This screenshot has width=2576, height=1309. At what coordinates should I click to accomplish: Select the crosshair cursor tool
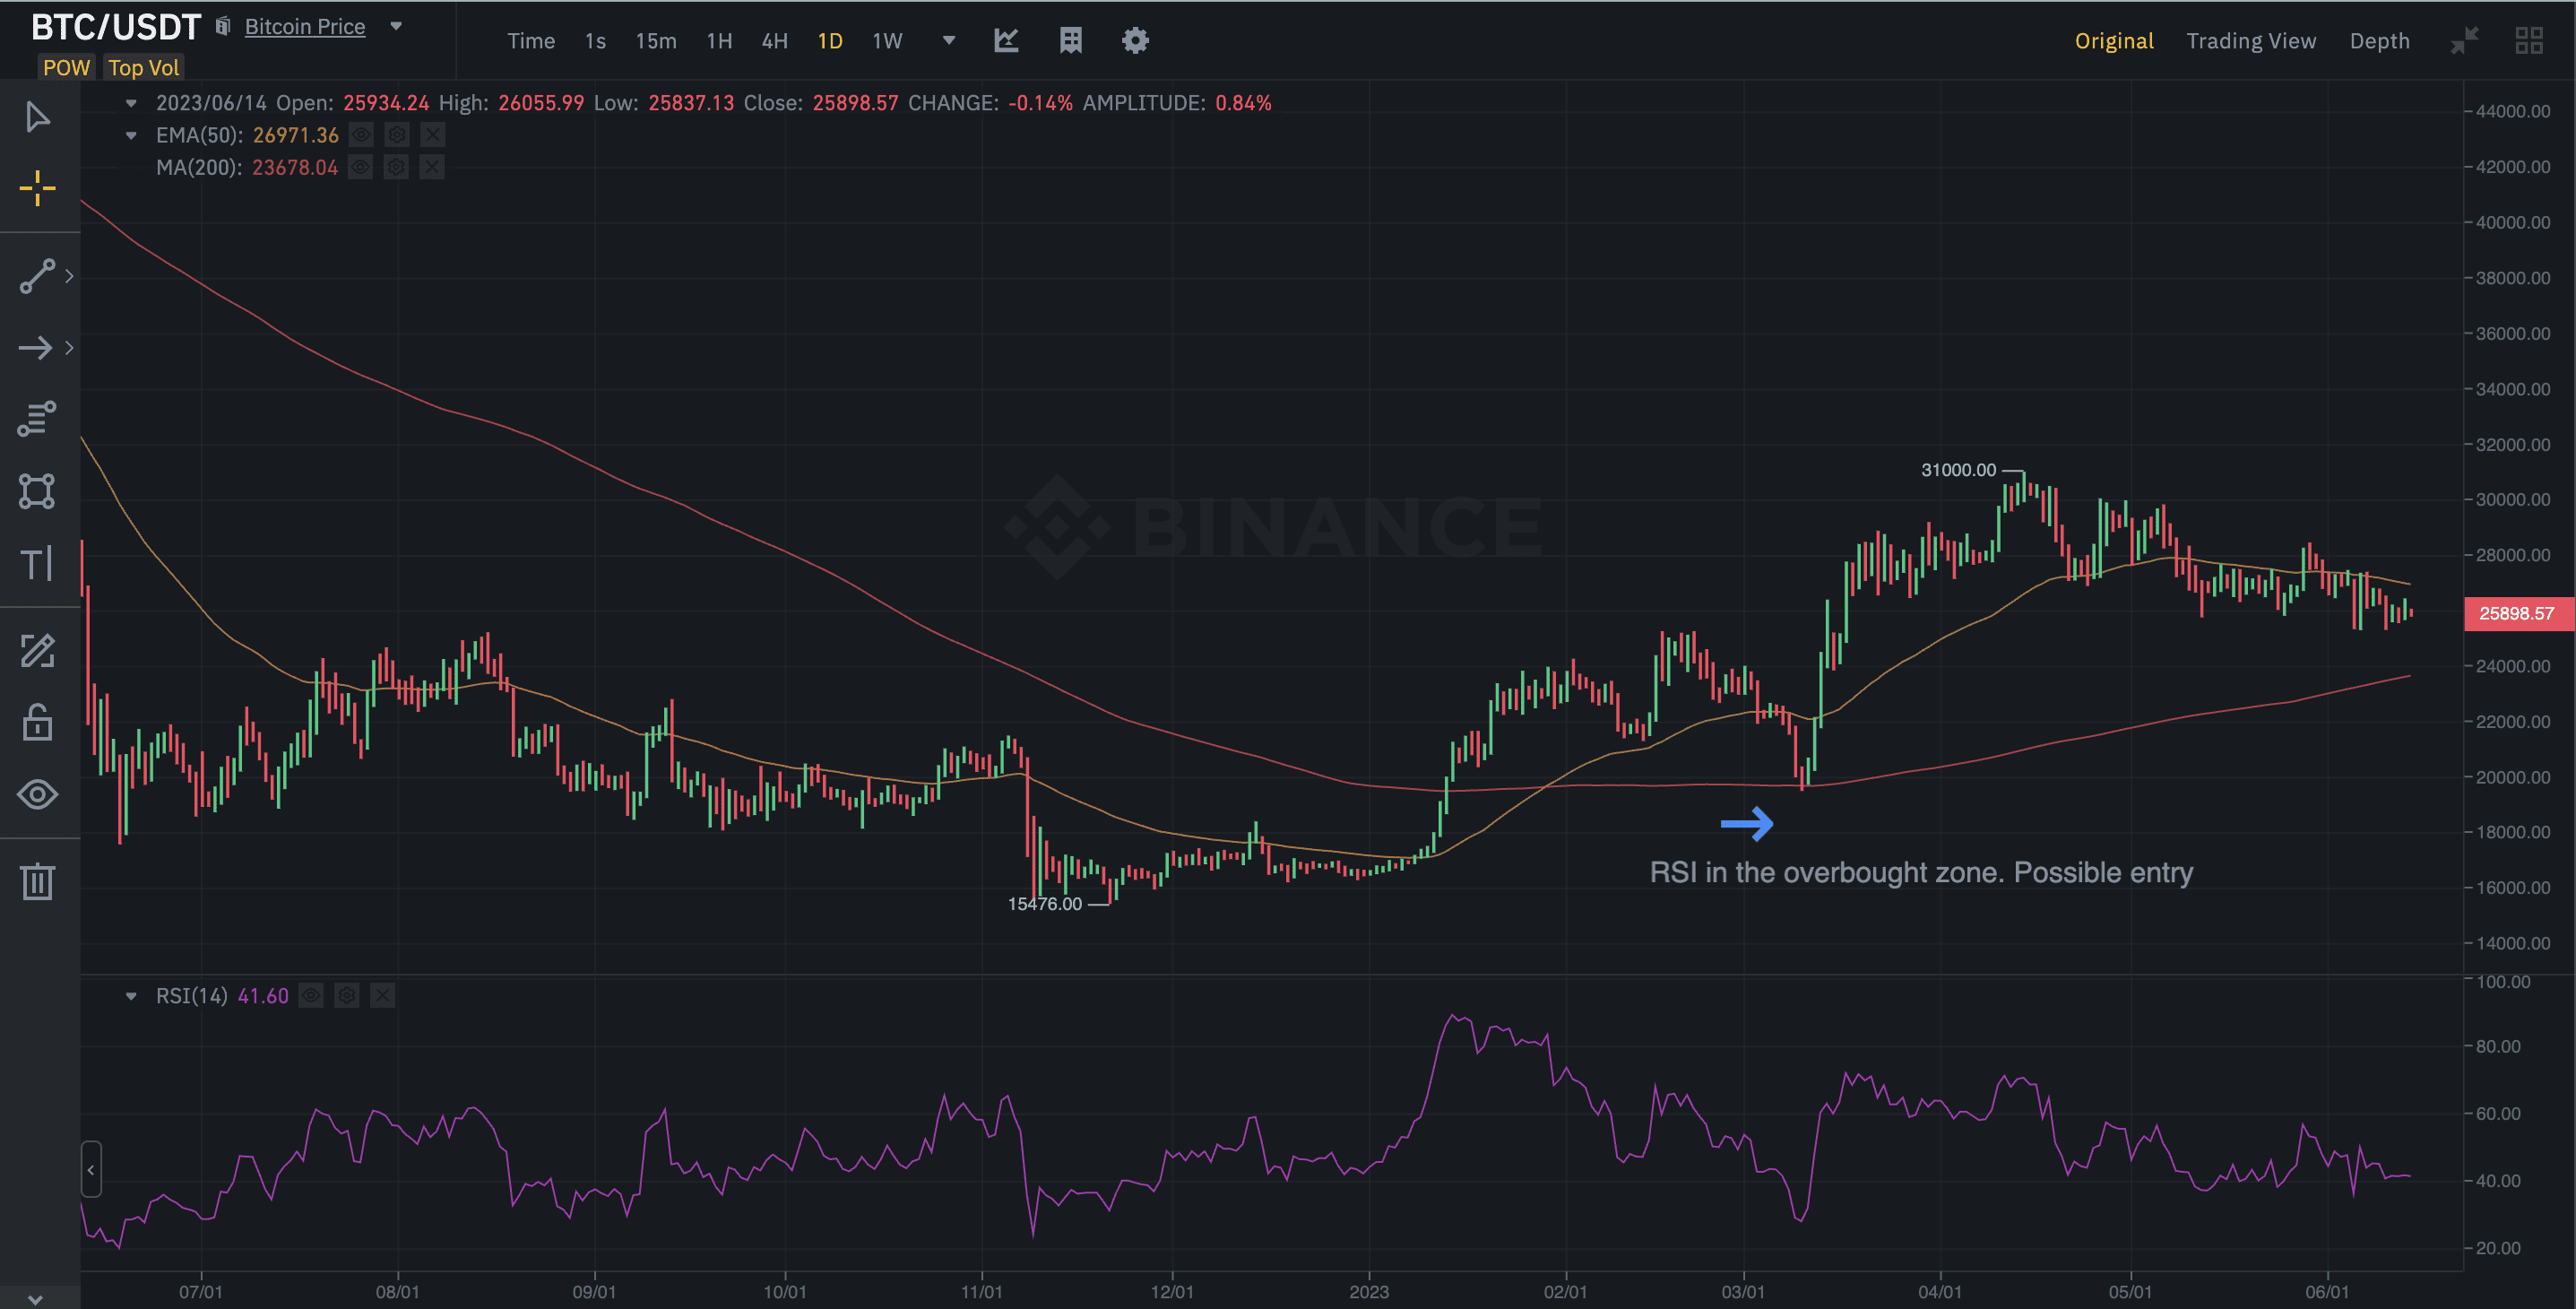[x=37, y=188]
